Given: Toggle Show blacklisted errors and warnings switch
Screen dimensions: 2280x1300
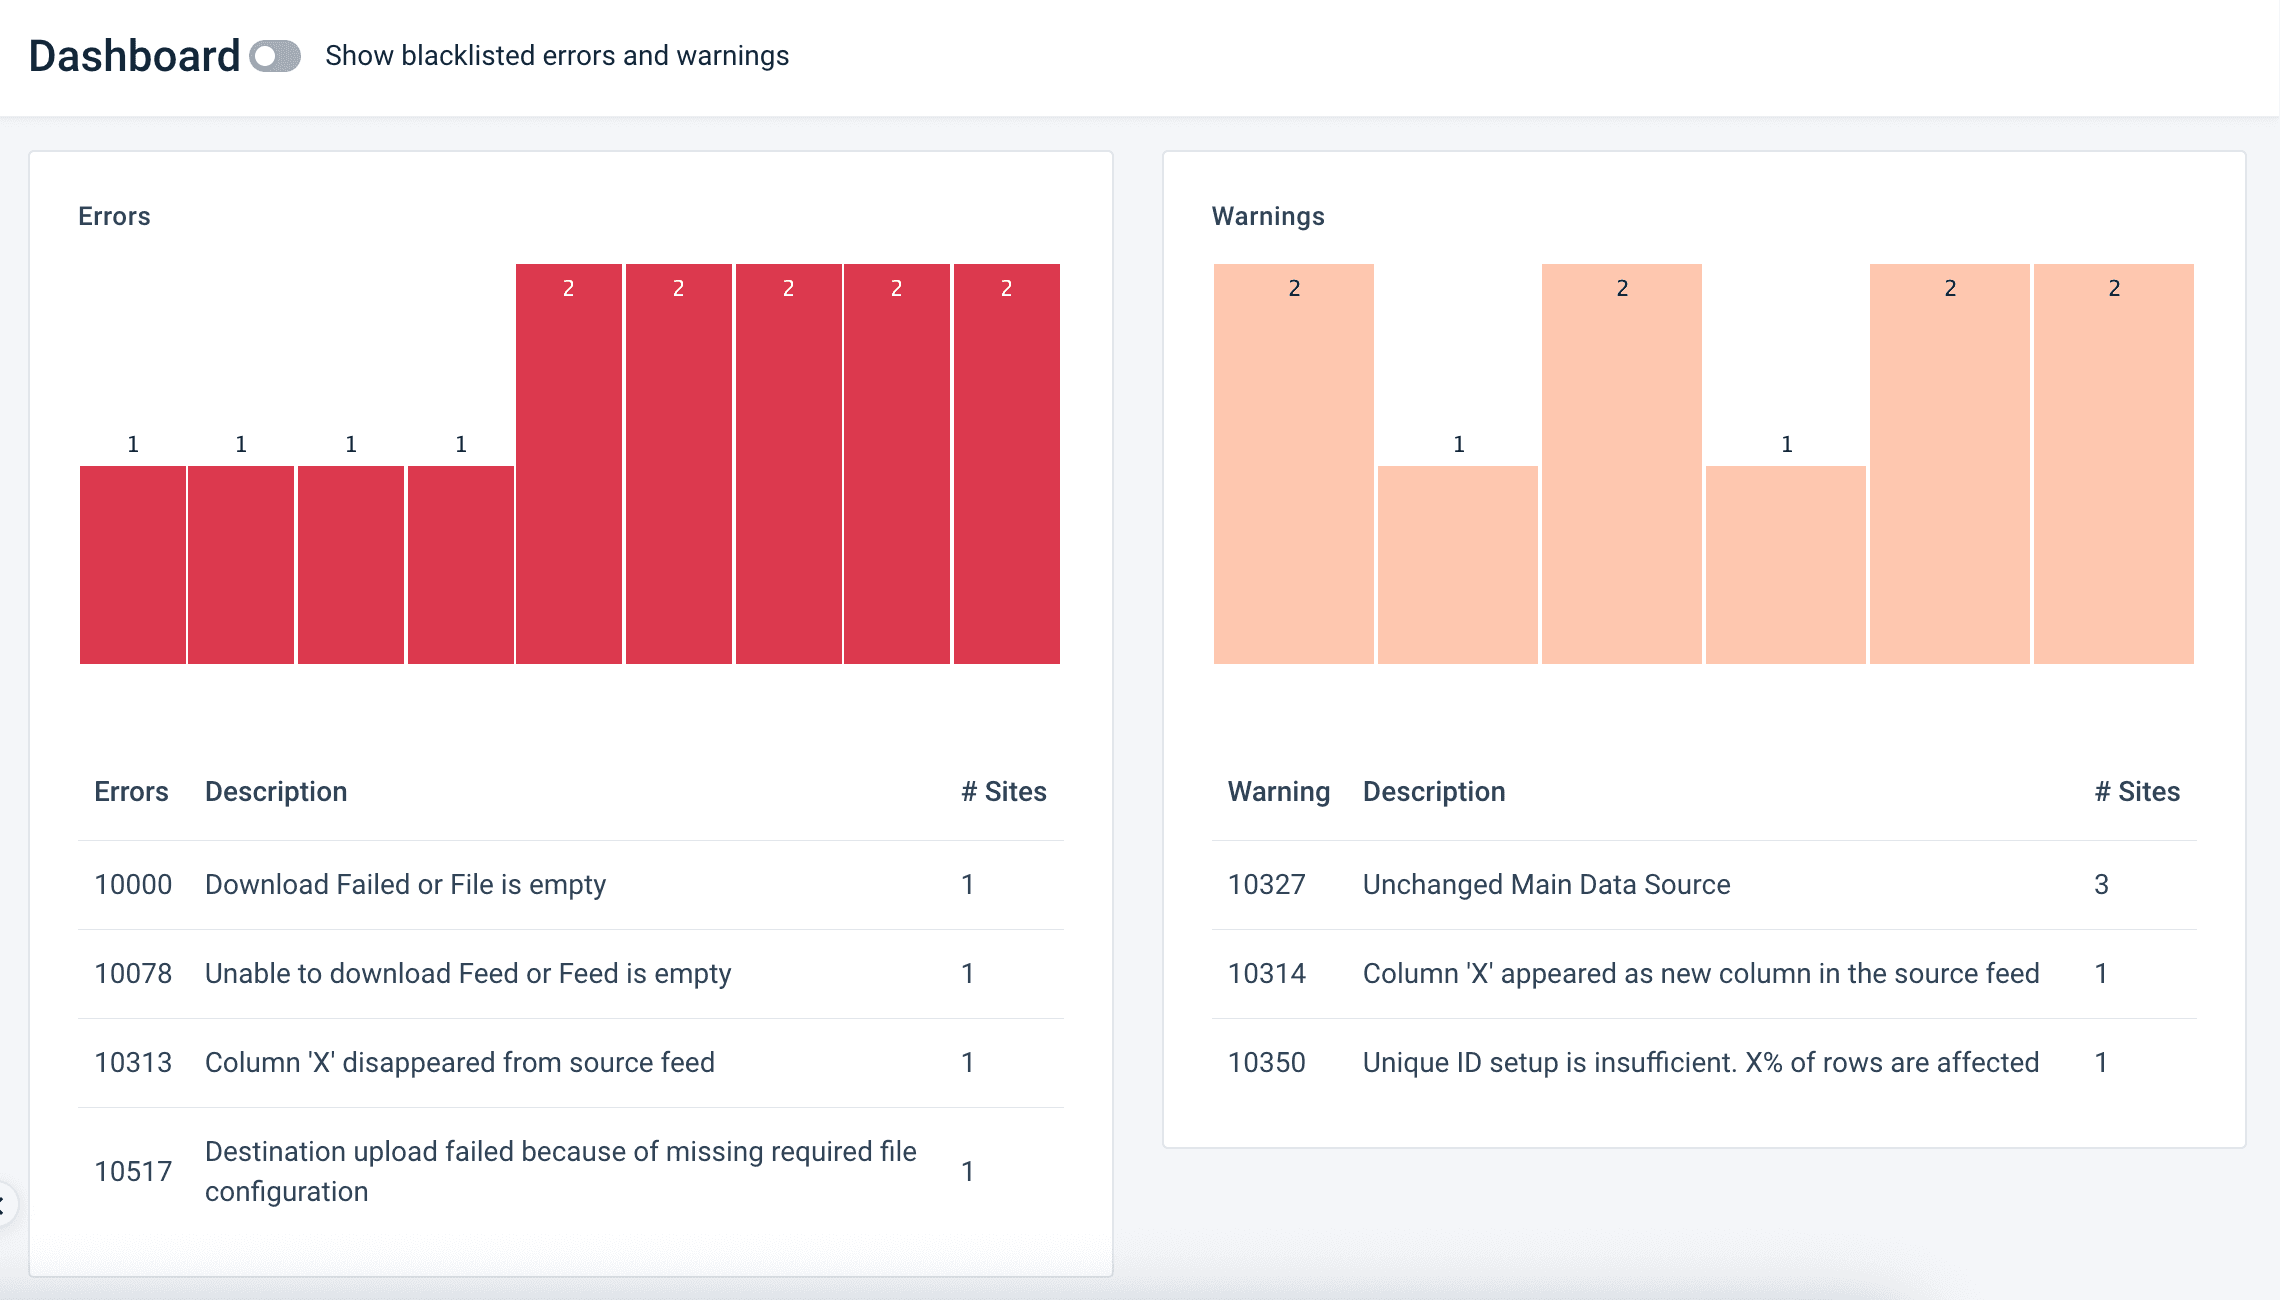Looking at the screenshot, I should tap(275, 56).
